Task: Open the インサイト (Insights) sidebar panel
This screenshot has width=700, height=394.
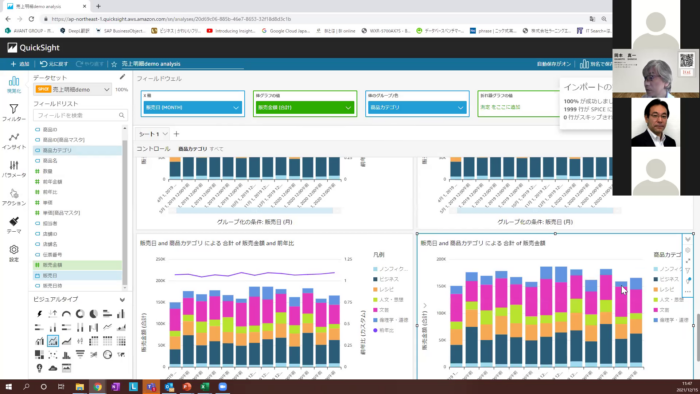Action: click(x=14, y=141)
